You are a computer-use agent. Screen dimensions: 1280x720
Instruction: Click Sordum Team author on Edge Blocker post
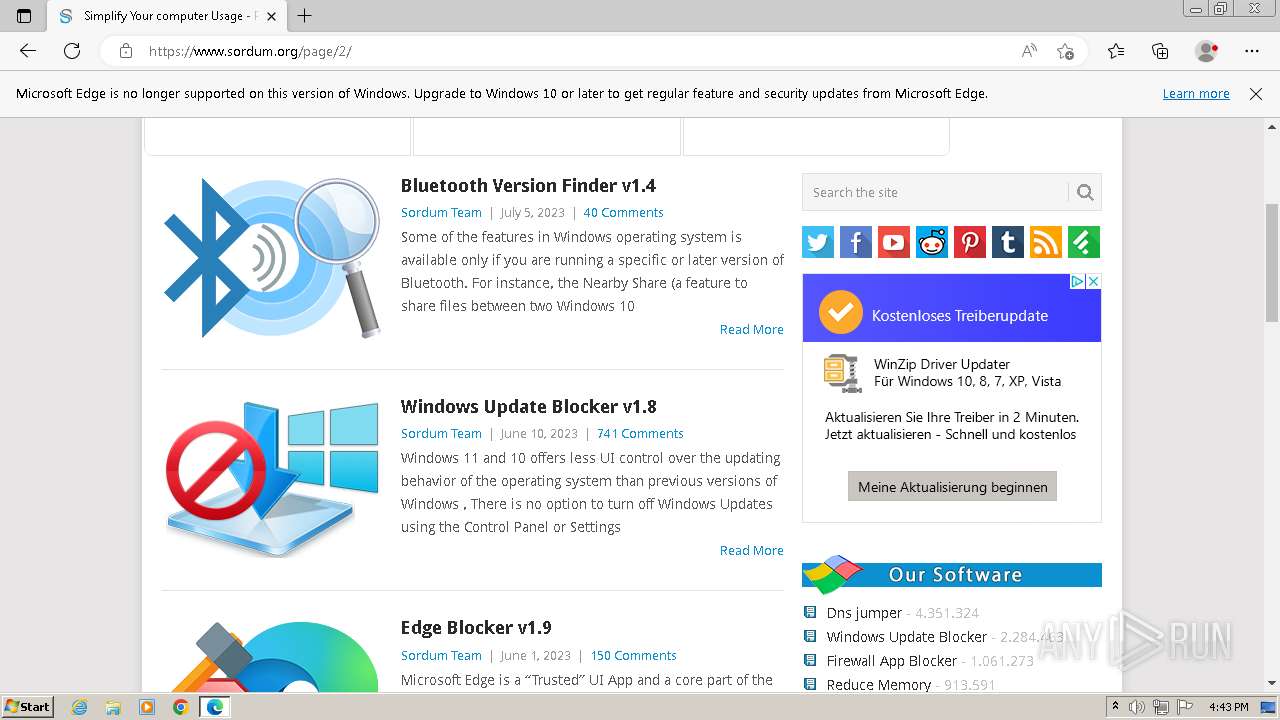[x=441, y=655]
